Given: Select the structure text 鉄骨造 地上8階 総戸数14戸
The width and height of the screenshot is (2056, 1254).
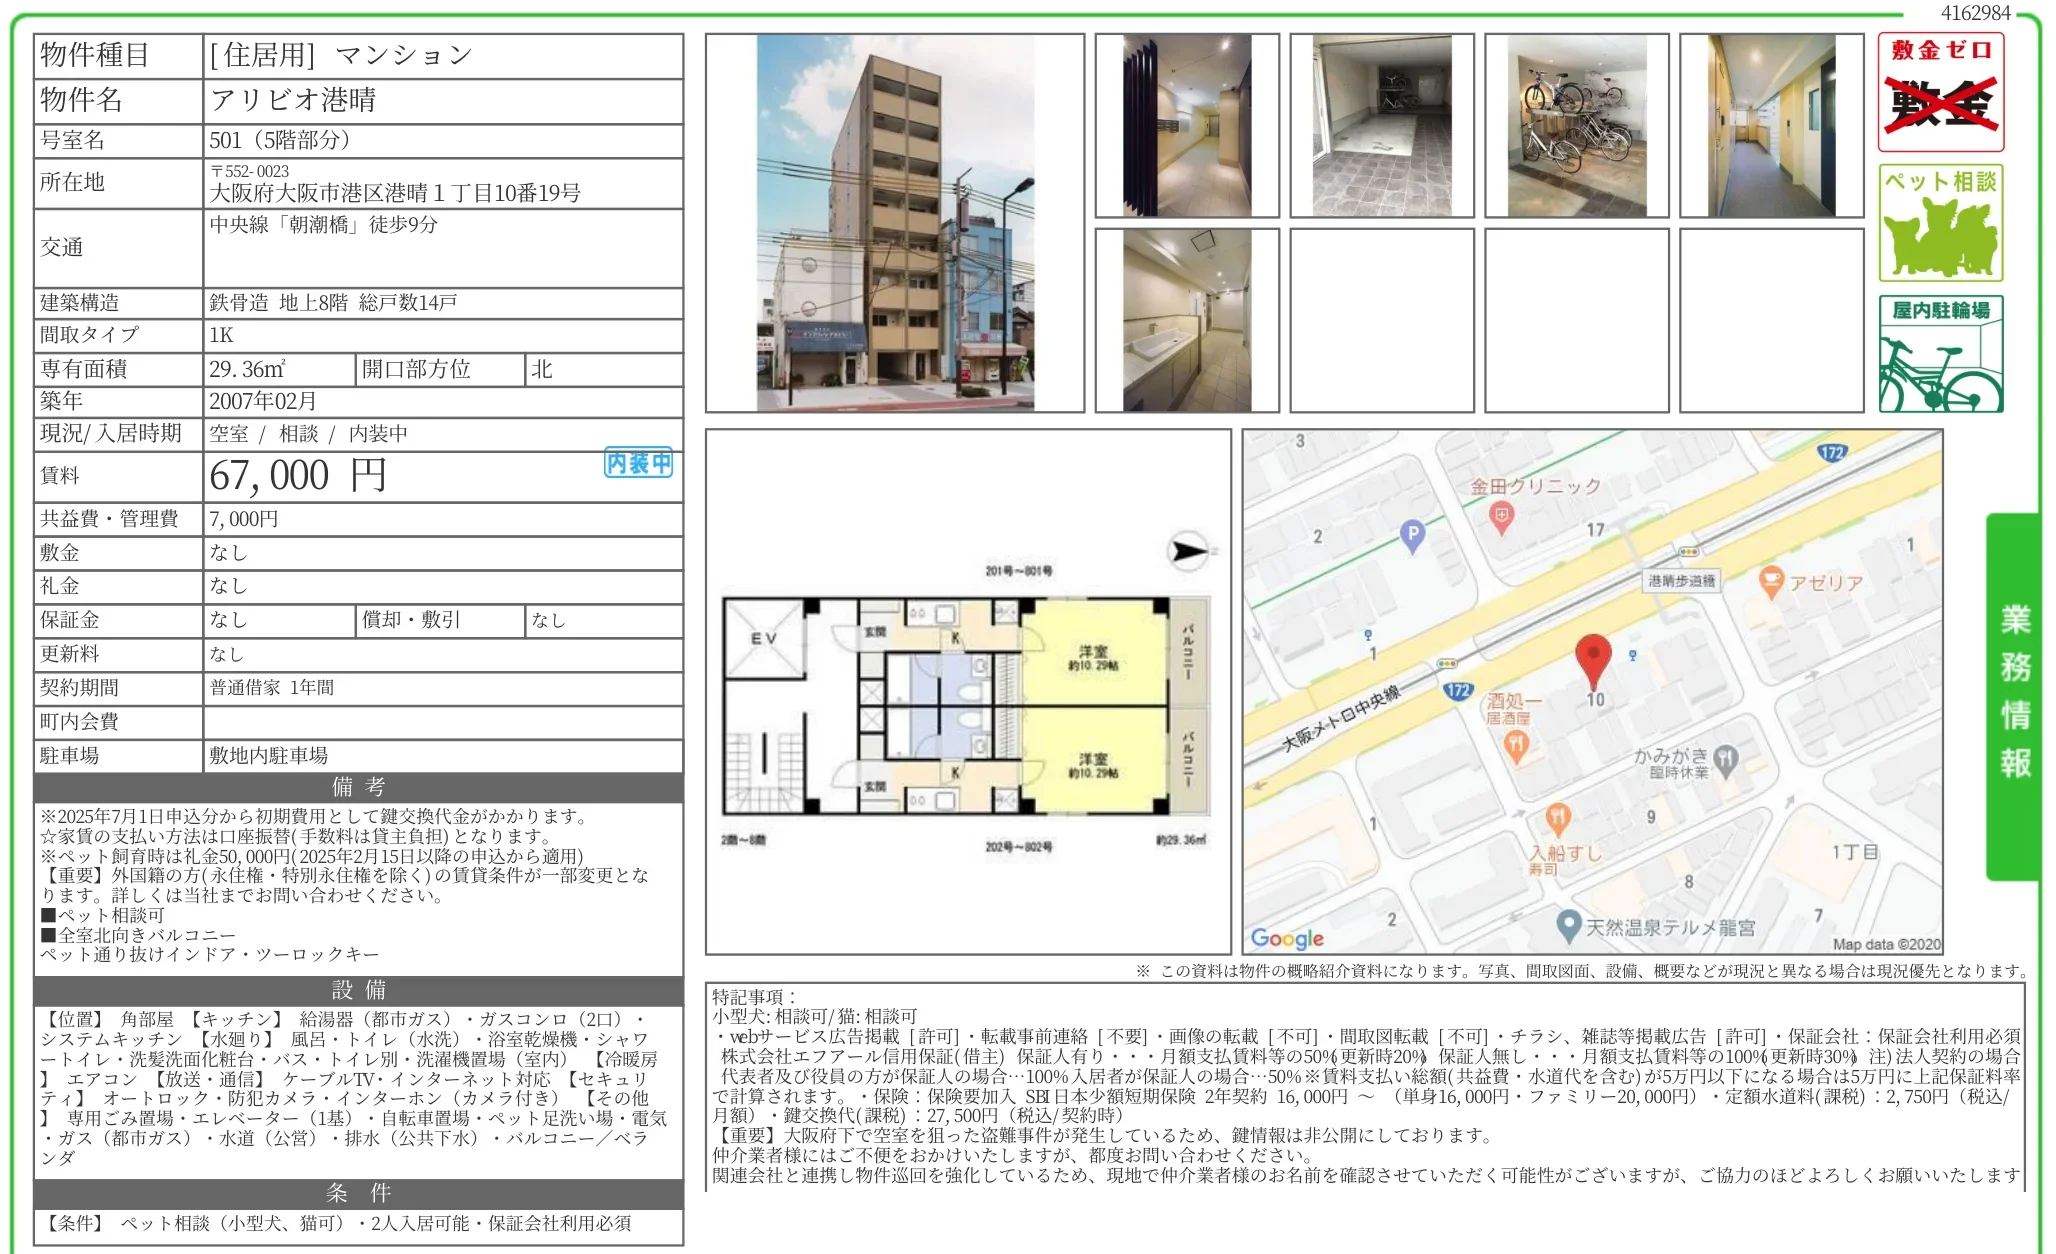Looking at the screenshot, I should pyautogui.click(x=333, y=303).
